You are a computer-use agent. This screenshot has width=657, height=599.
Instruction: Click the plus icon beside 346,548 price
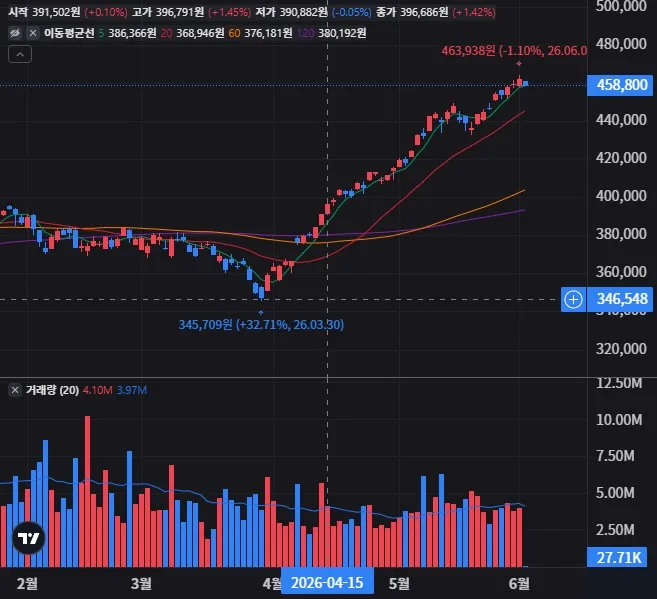[573, 300]
